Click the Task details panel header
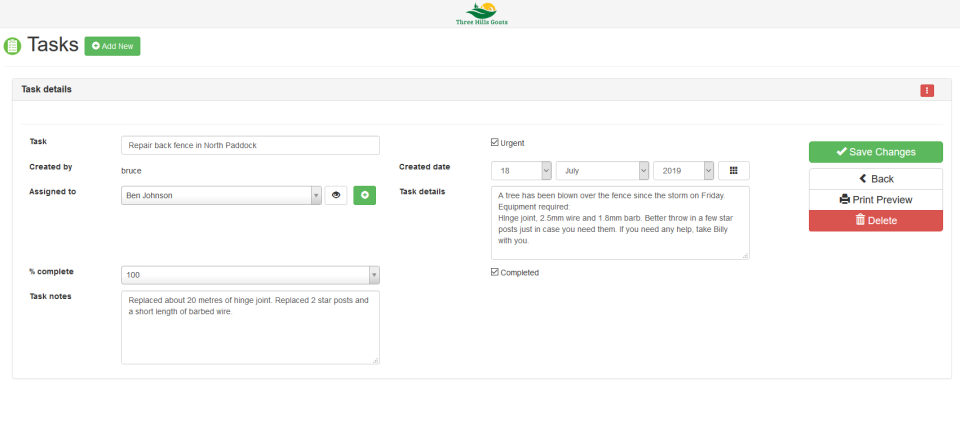The height and width of the screenshot is (446, 960). (482, 89)
